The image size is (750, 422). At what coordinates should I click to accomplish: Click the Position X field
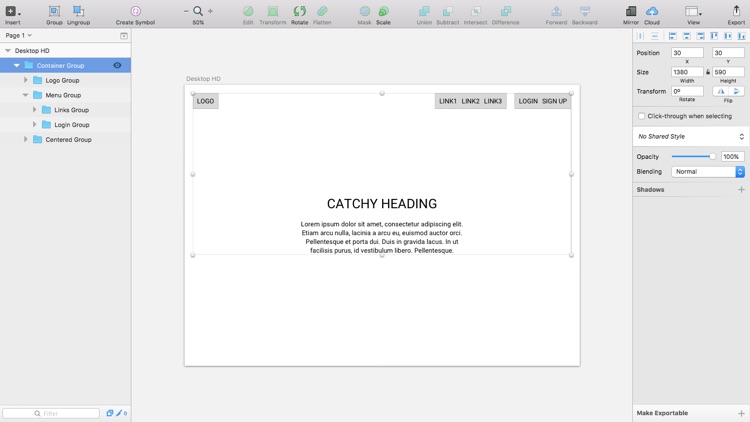click(x=687, y=53)
